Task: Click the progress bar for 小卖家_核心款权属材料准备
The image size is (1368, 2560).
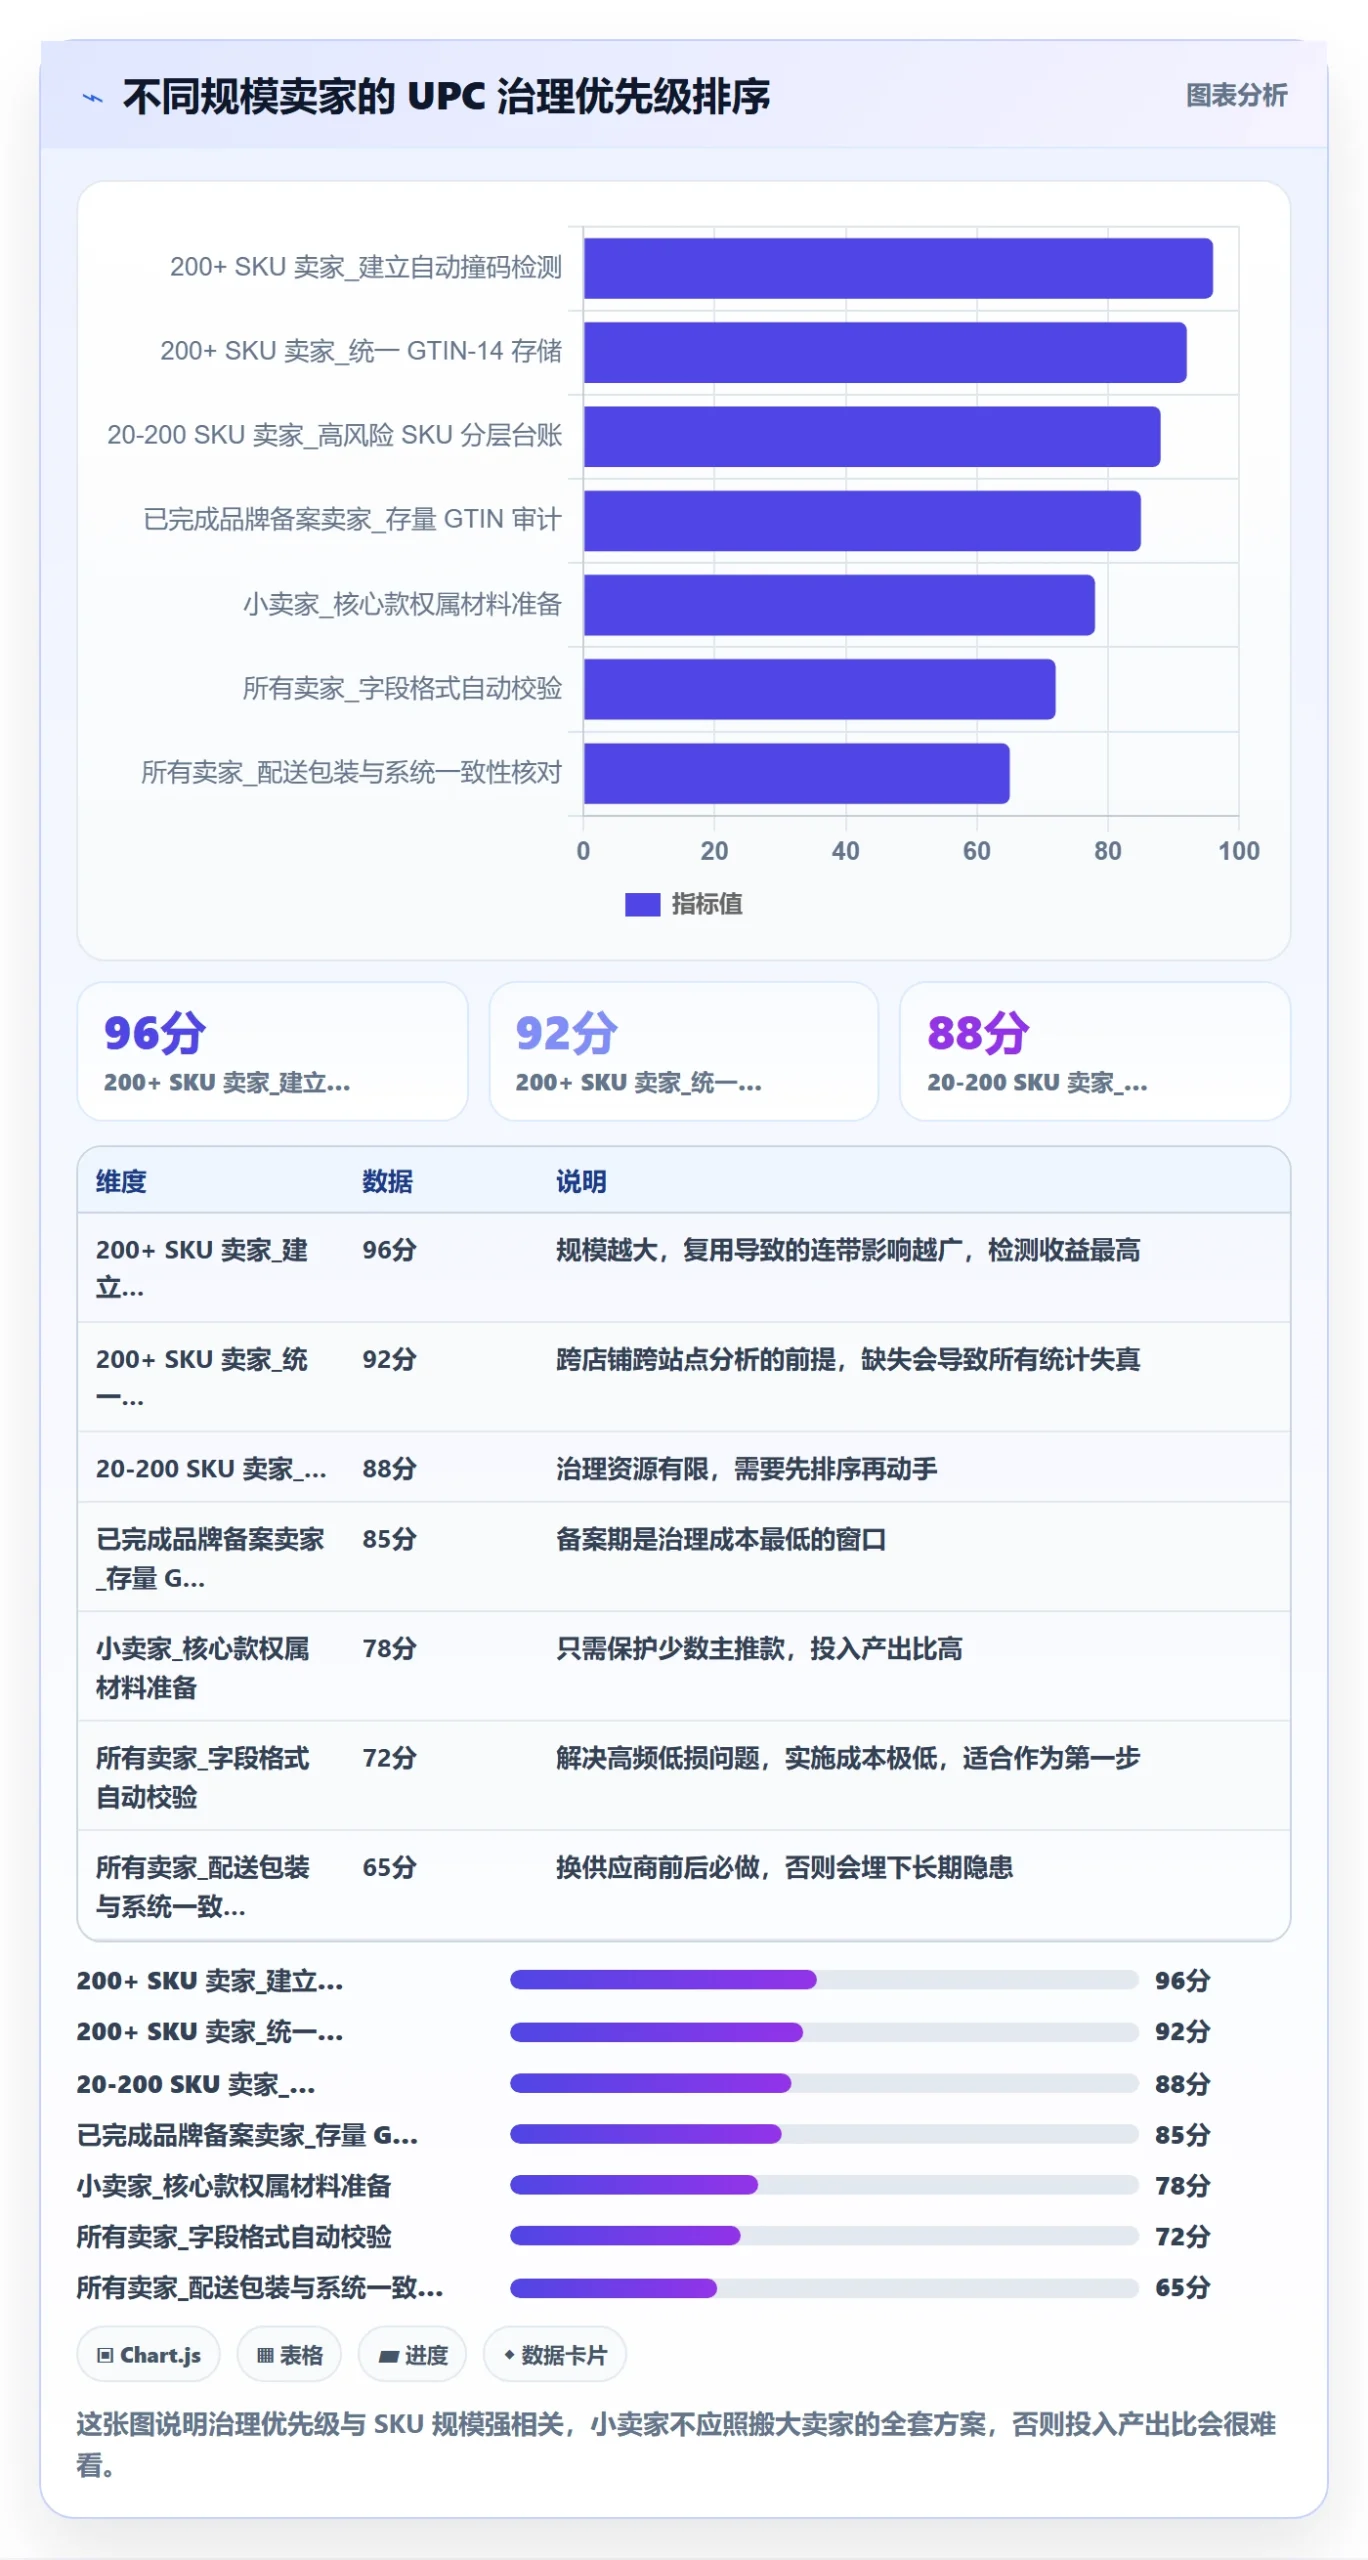Action: click(x=824, y=2185)
